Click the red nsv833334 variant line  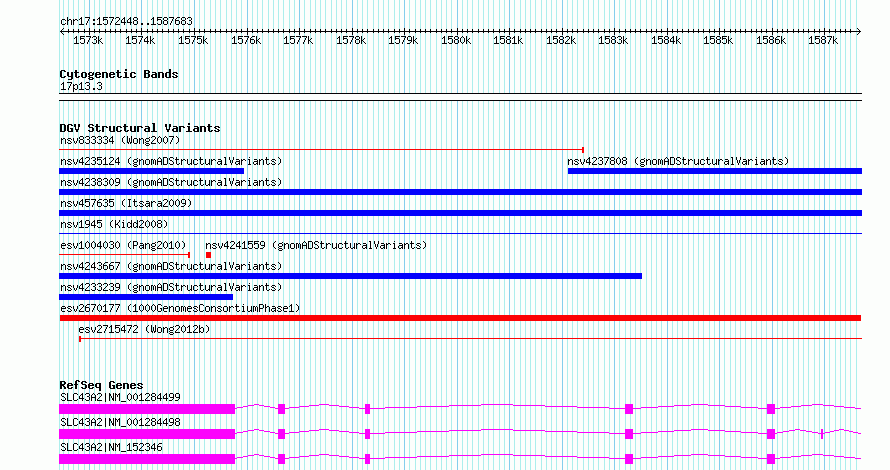click(322, 150)
